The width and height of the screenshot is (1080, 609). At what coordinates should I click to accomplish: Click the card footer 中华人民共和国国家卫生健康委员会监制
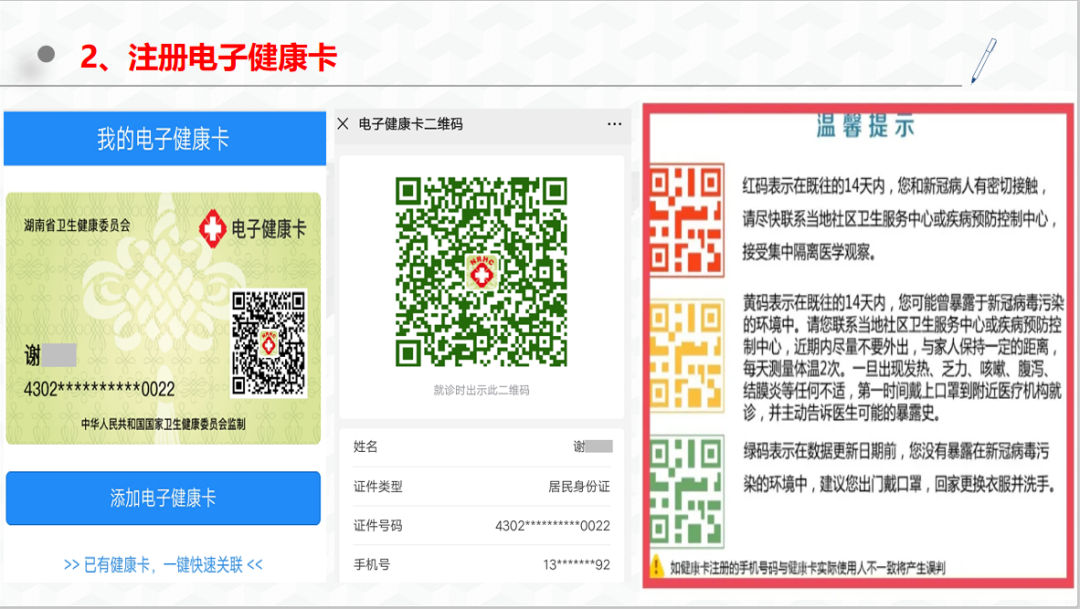[x=163, y=424]
